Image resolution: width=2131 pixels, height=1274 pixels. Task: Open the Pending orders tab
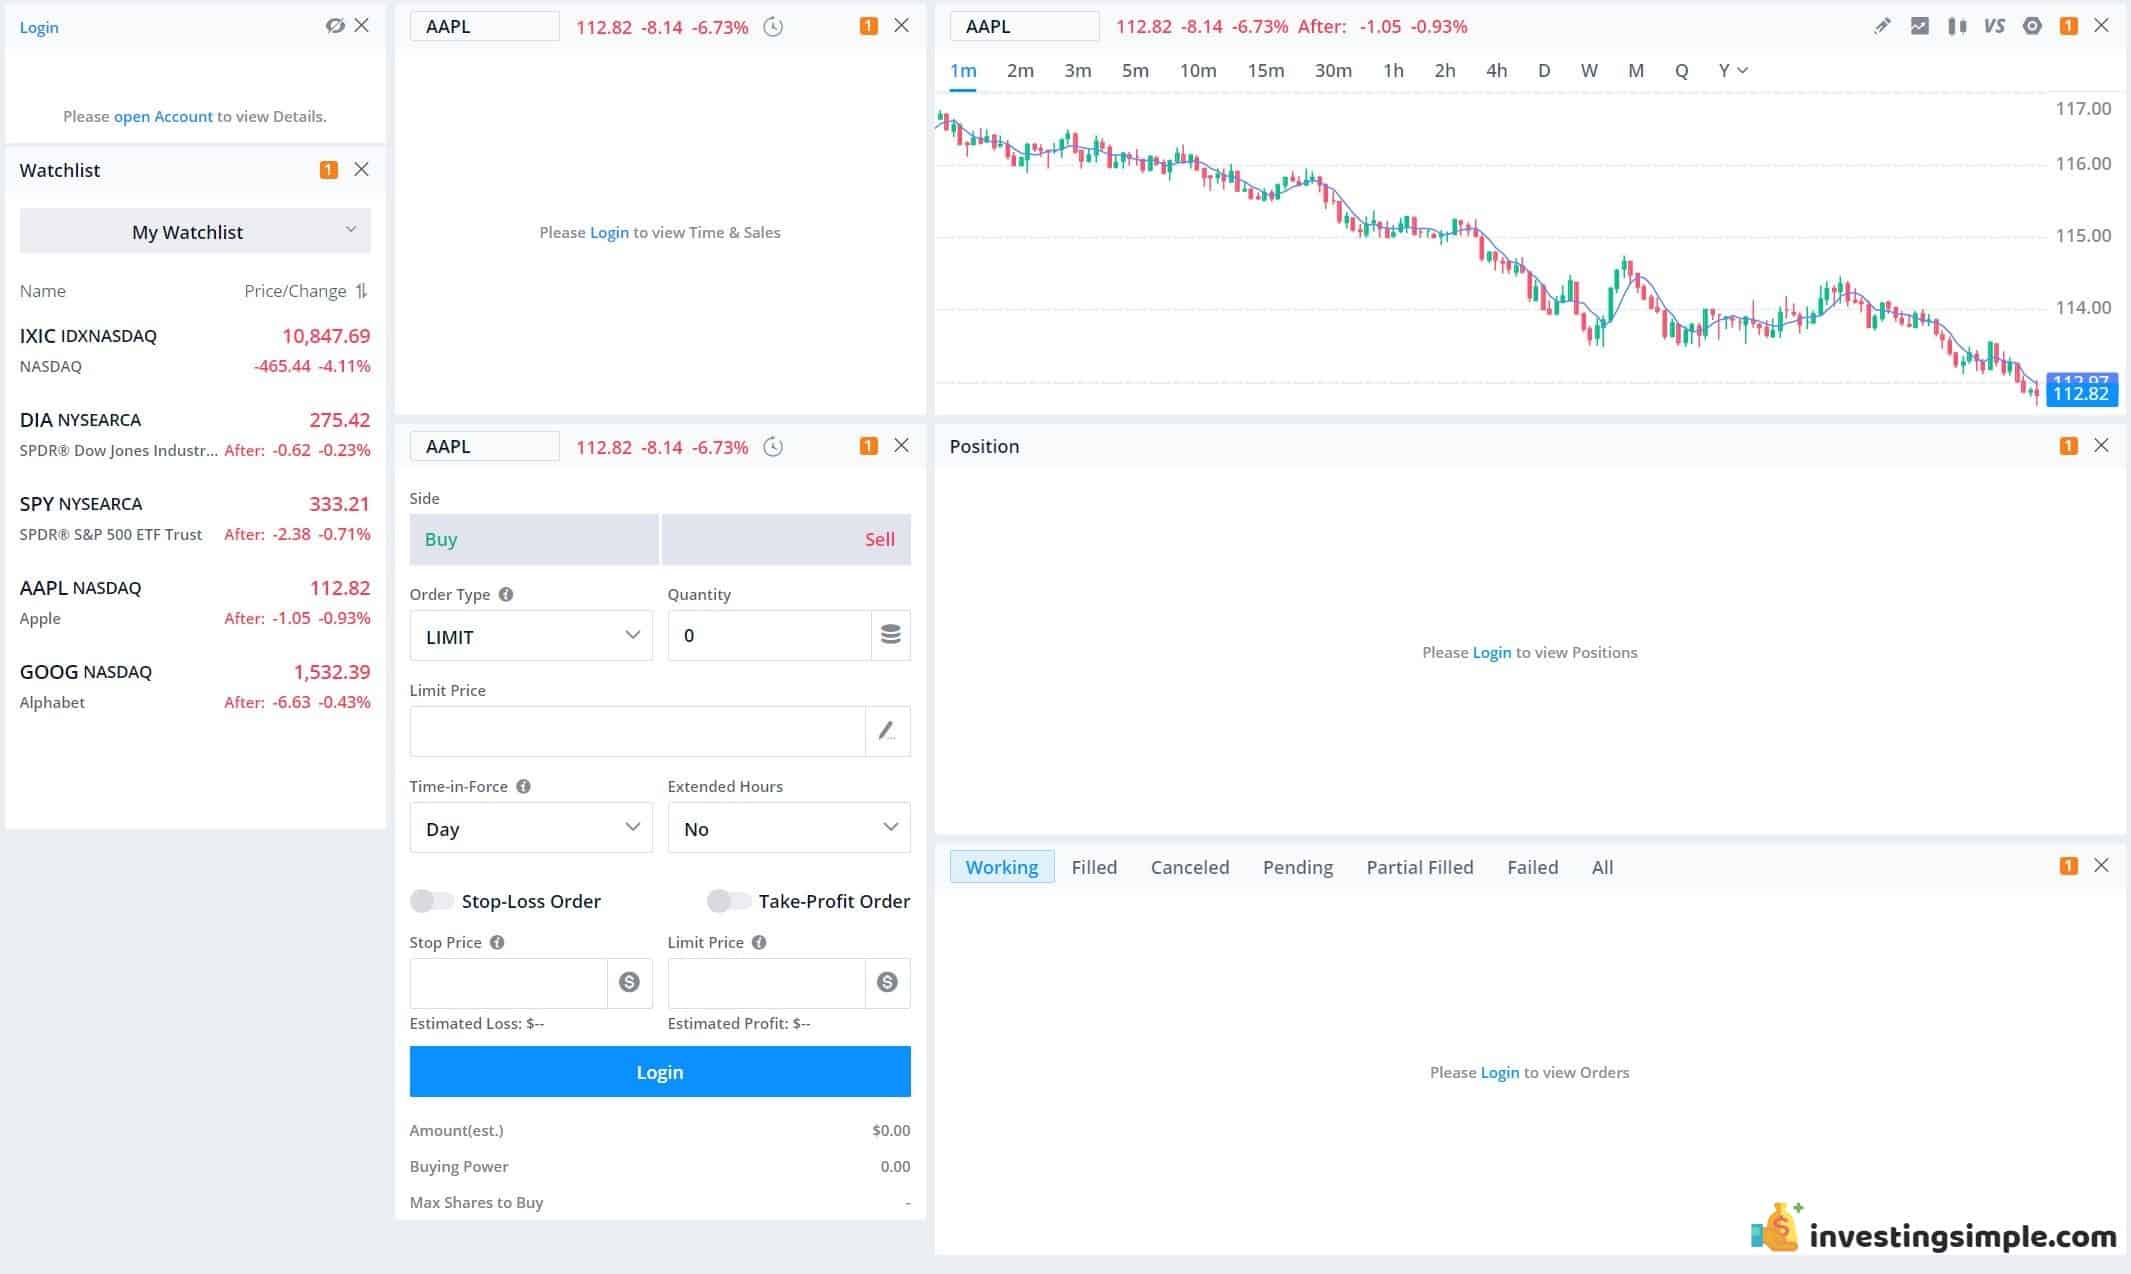click(x=1298, y=867)
